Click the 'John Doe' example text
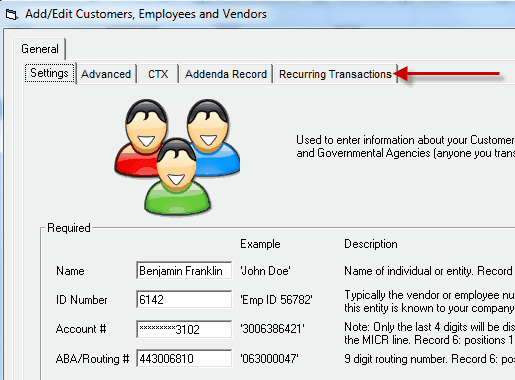Screen dimensions: 515x380 265,271
